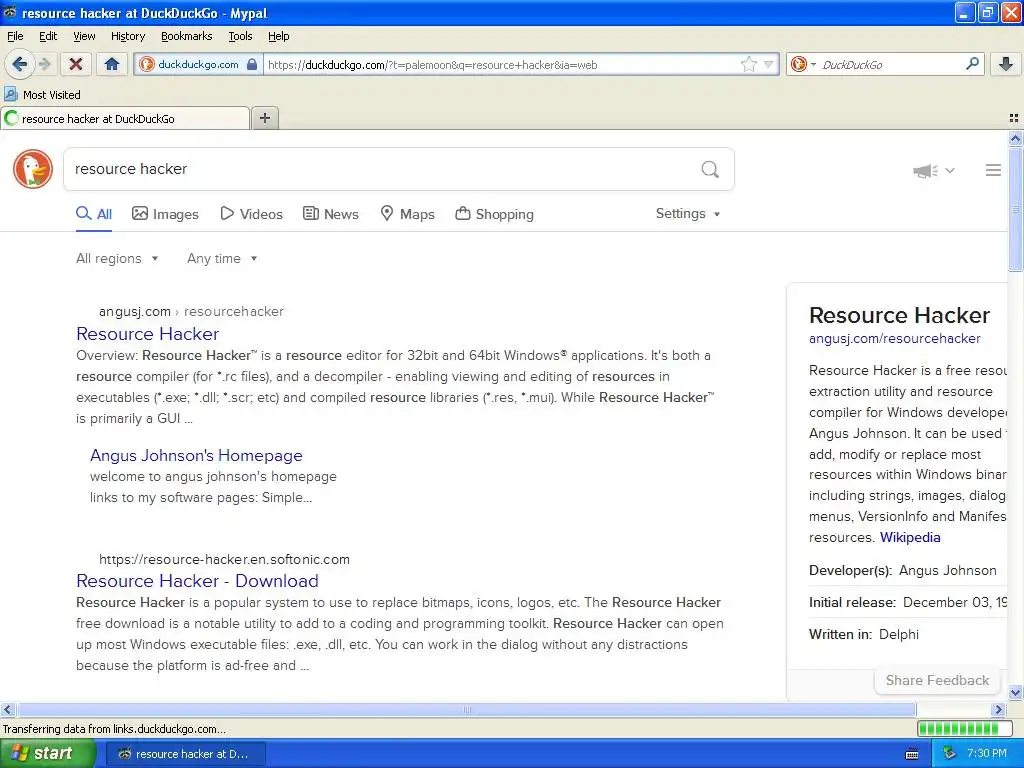The image size is (1024, 768).
Task: Click the padlock site identity icon
Action: [x=252, y=64]
